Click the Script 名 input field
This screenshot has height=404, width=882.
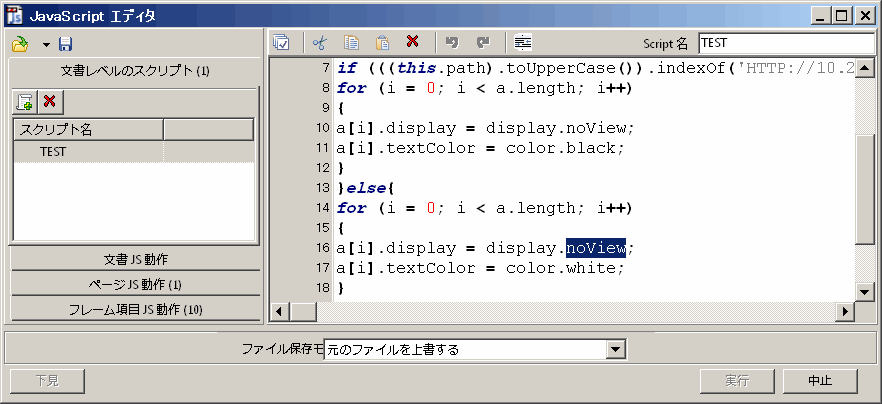pos(786,43)
